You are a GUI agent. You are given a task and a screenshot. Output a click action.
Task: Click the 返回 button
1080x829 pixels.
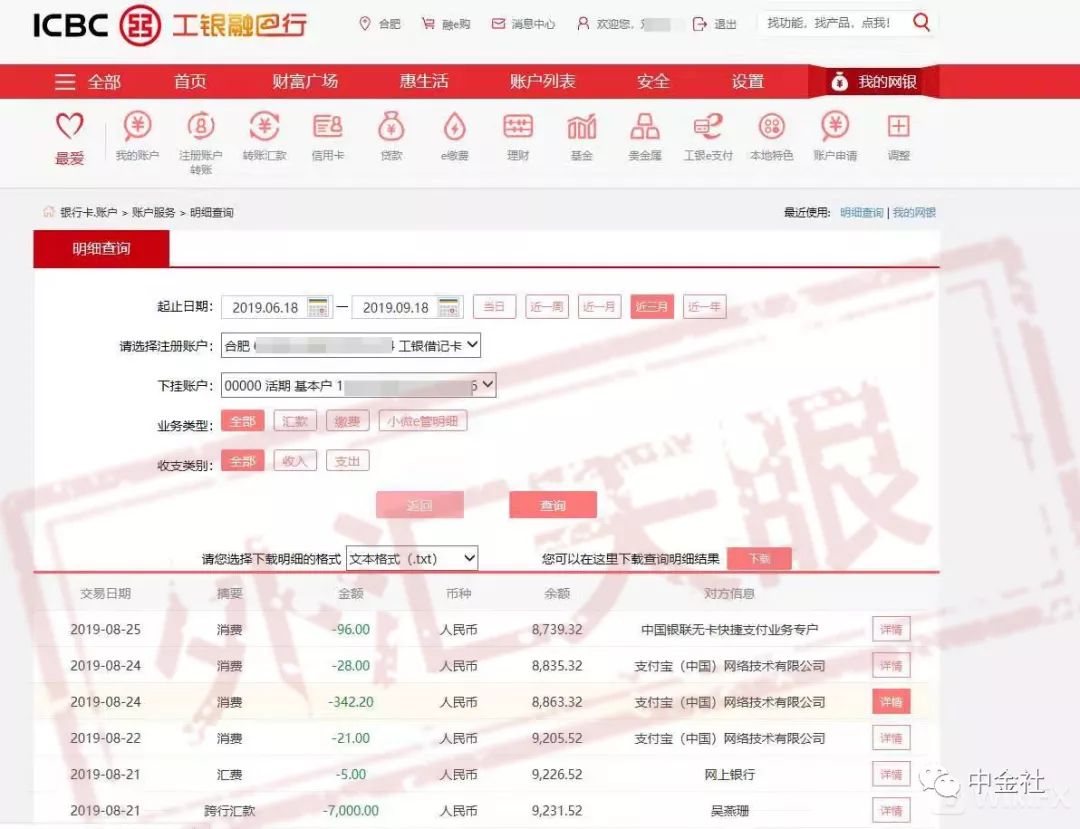coord(419,505)
